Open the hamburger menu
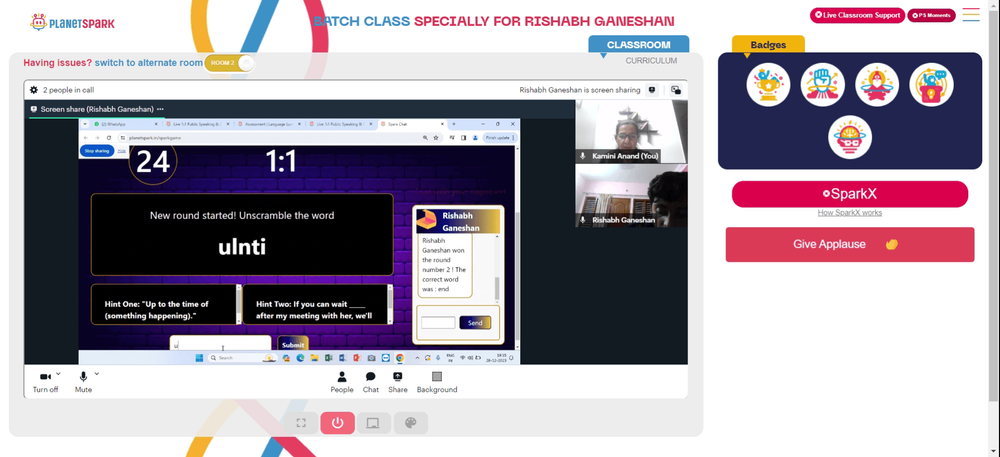Image resolution: width=1000 pixels, height=457 pixels. [x=971, y=15]
